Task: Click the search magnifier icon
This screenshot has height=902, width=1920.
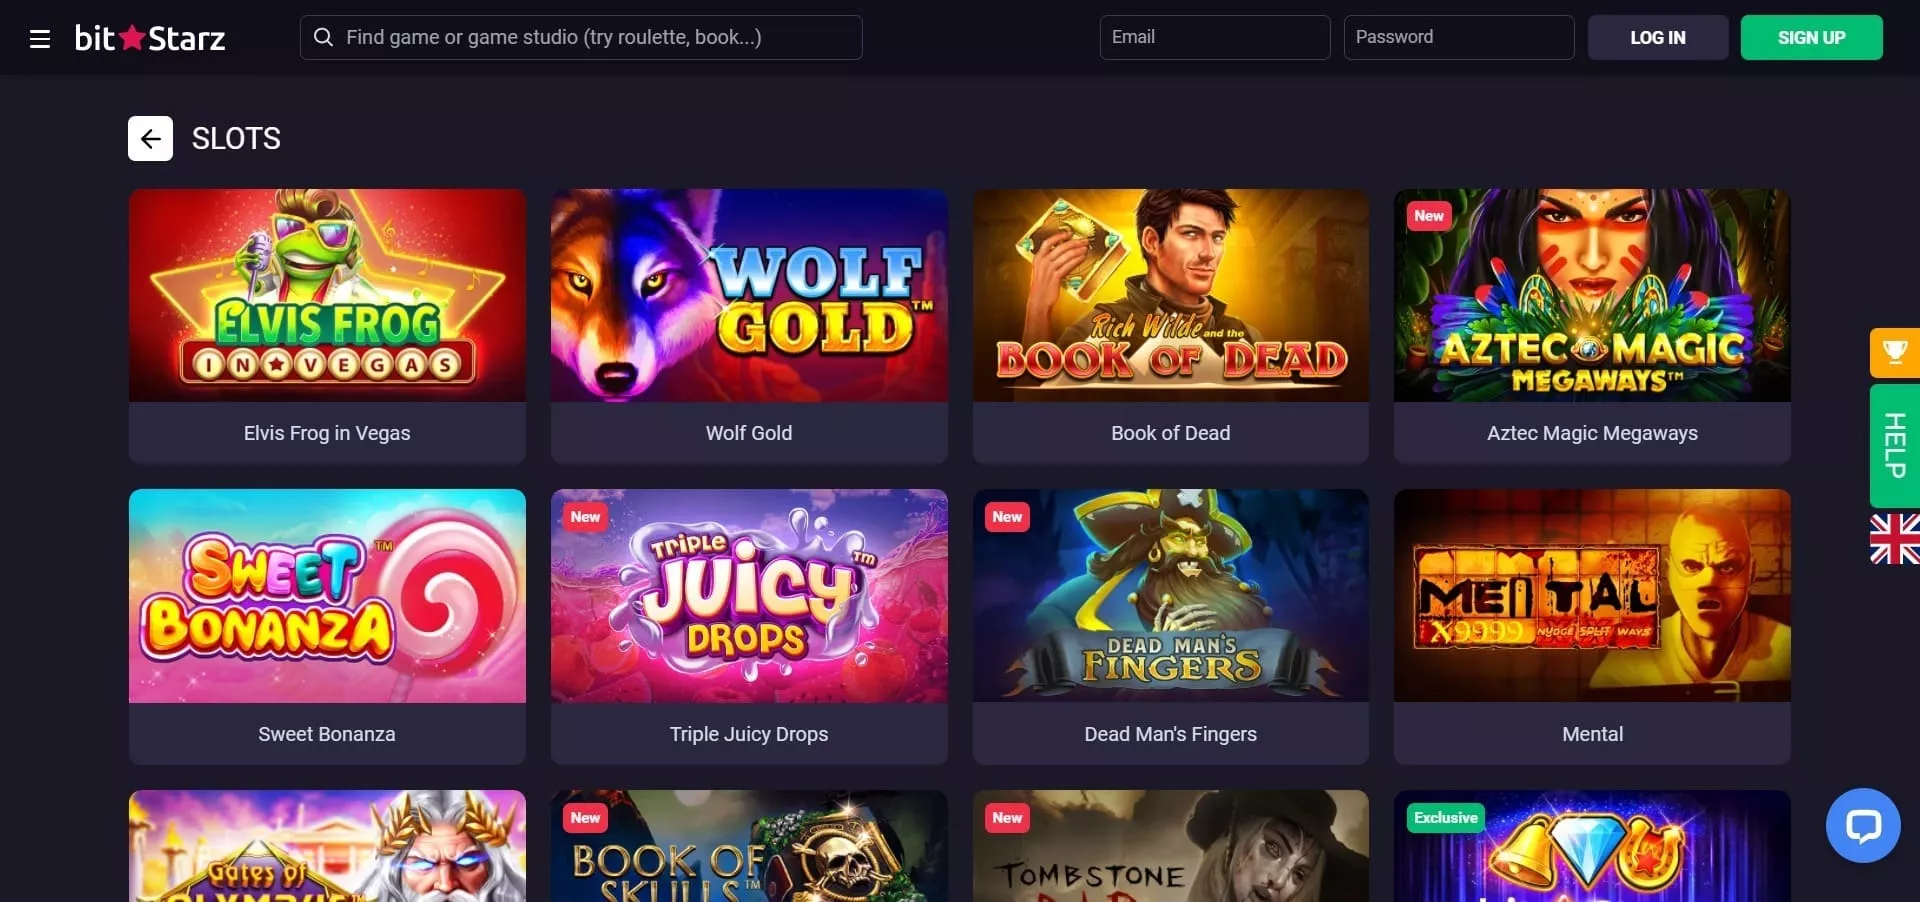Action: (323, 37)
